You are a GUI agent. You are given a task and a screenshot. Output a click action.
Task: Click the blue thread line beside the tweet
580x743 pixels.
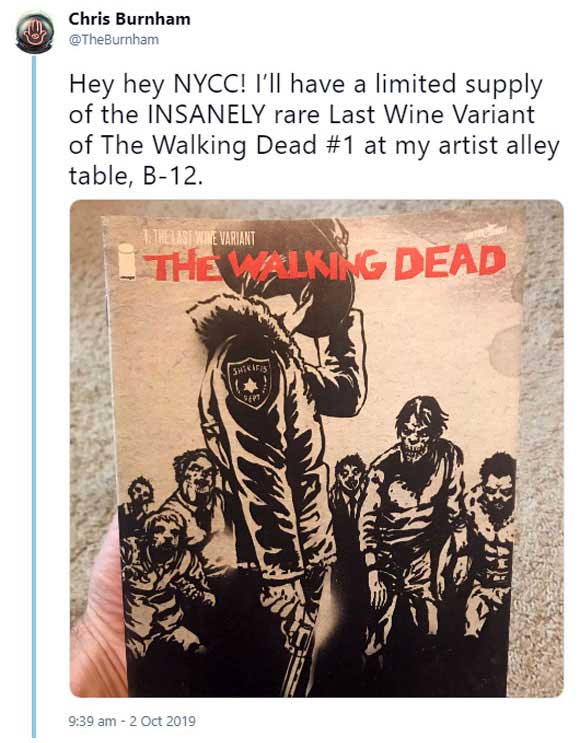tap(34, 396)
